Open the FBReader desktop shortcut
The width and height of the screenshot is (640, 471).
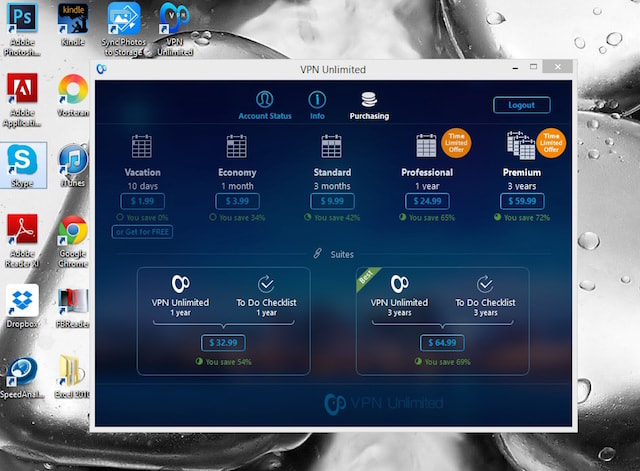pos(73,308)
